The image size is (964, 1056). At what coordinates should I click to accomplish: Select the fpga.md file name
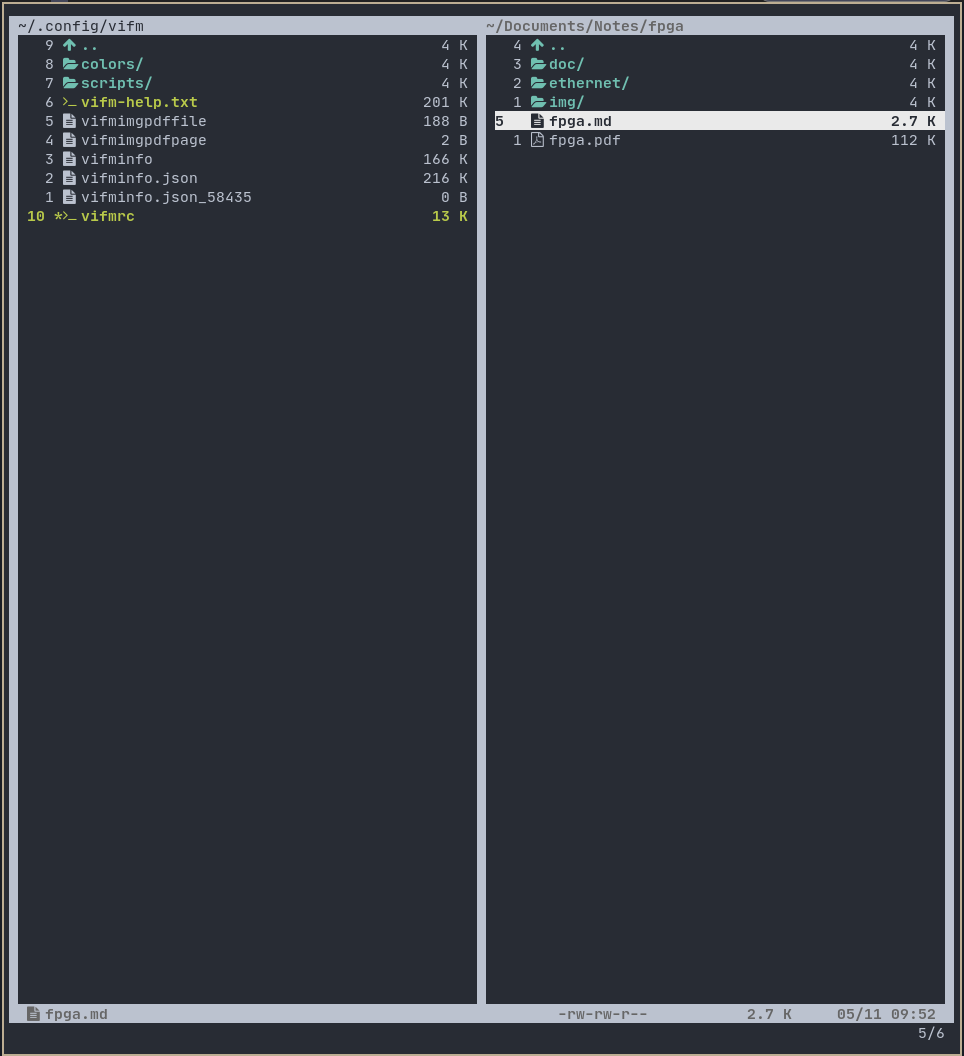pyautogui.click(x=580, y=121)
